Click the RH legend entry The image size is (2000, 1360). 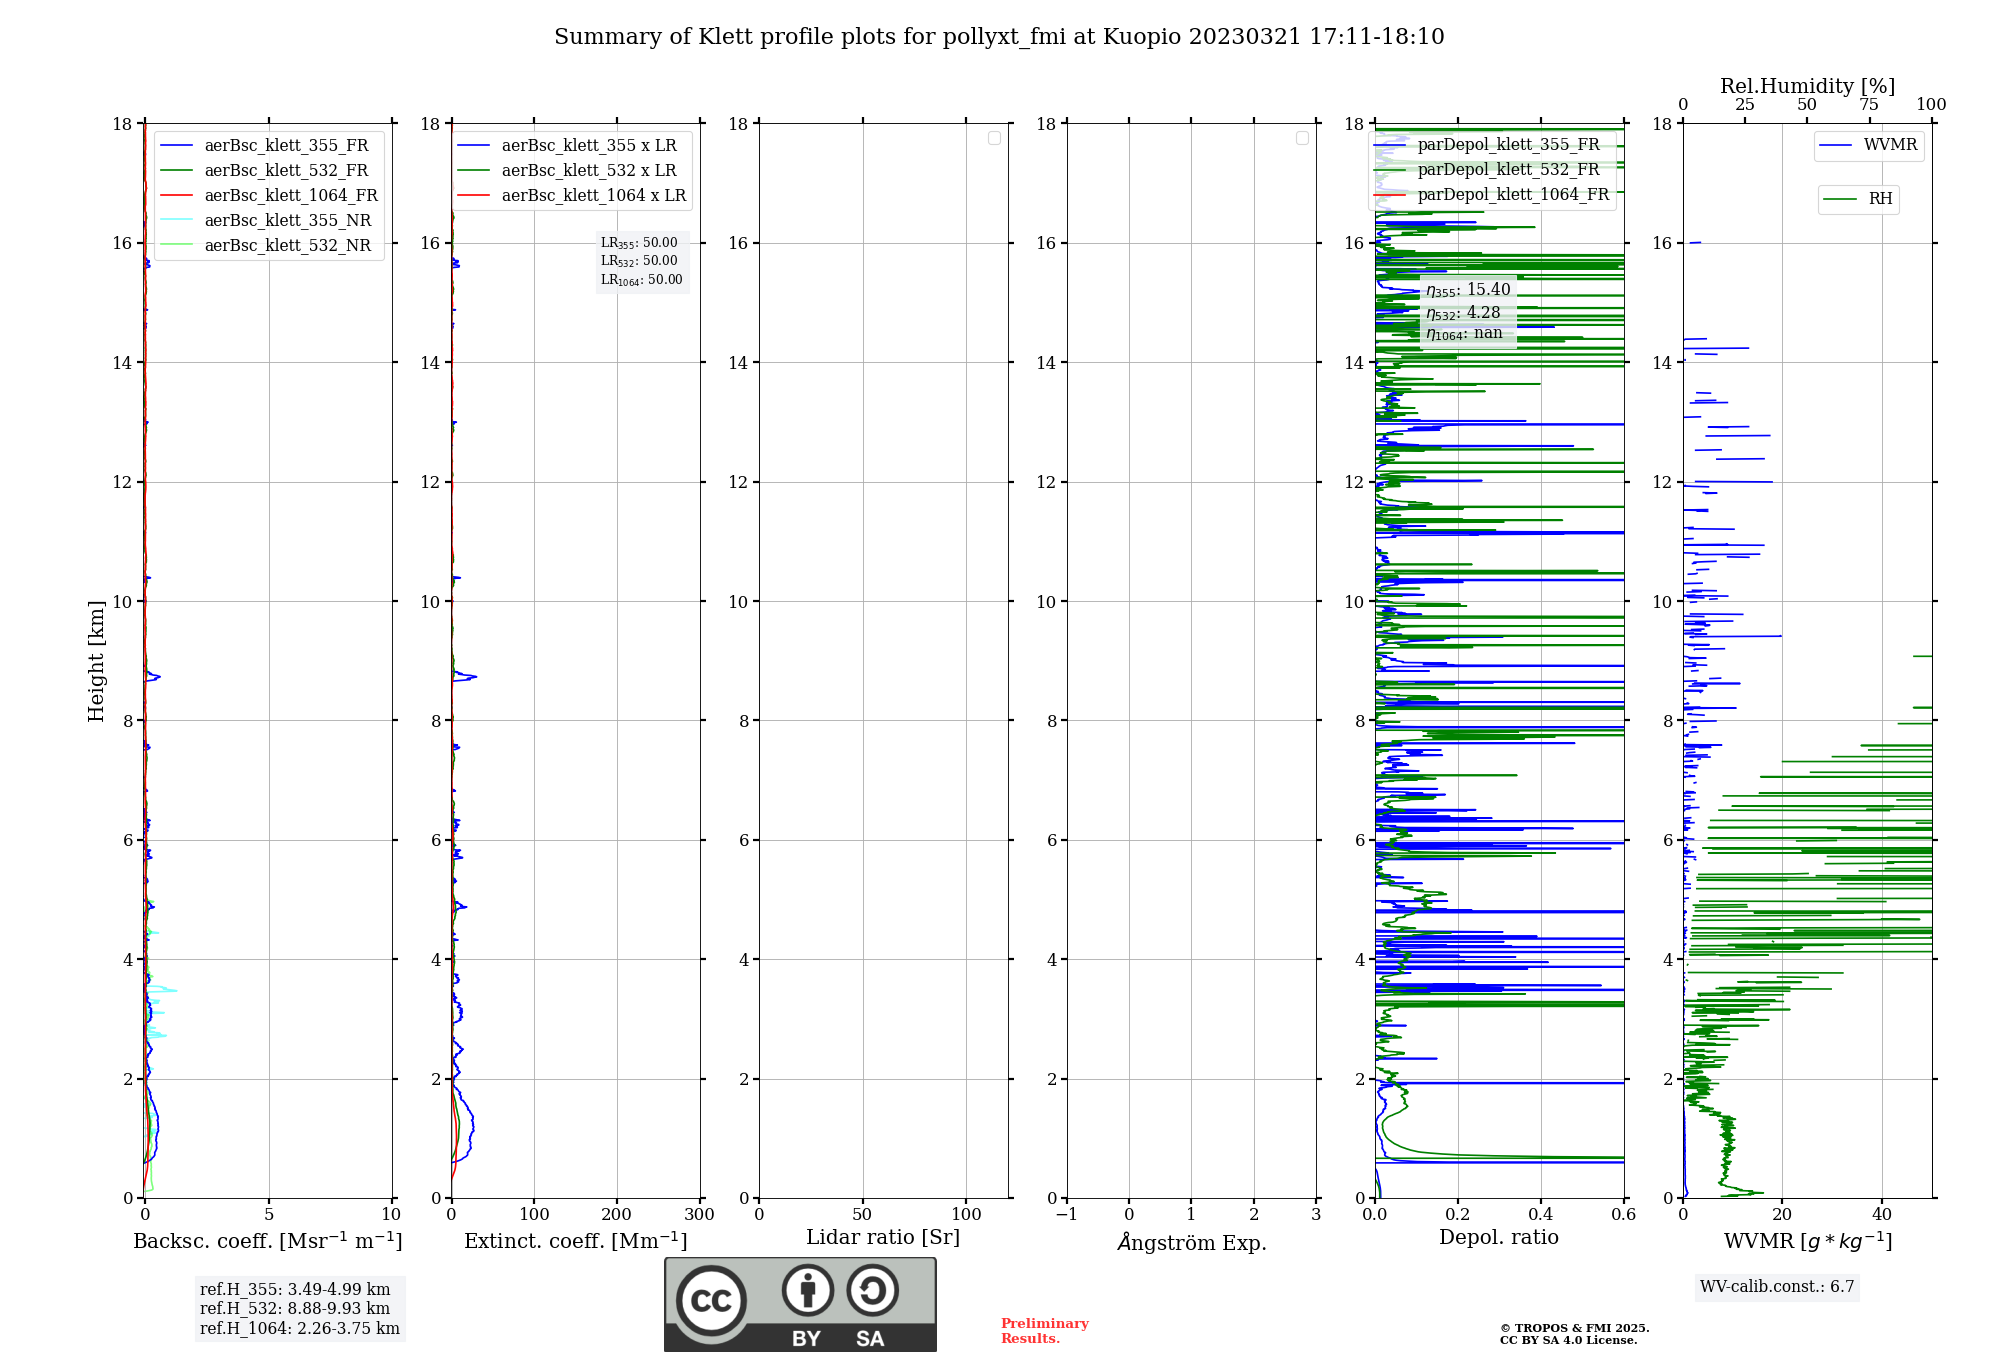1858,199
